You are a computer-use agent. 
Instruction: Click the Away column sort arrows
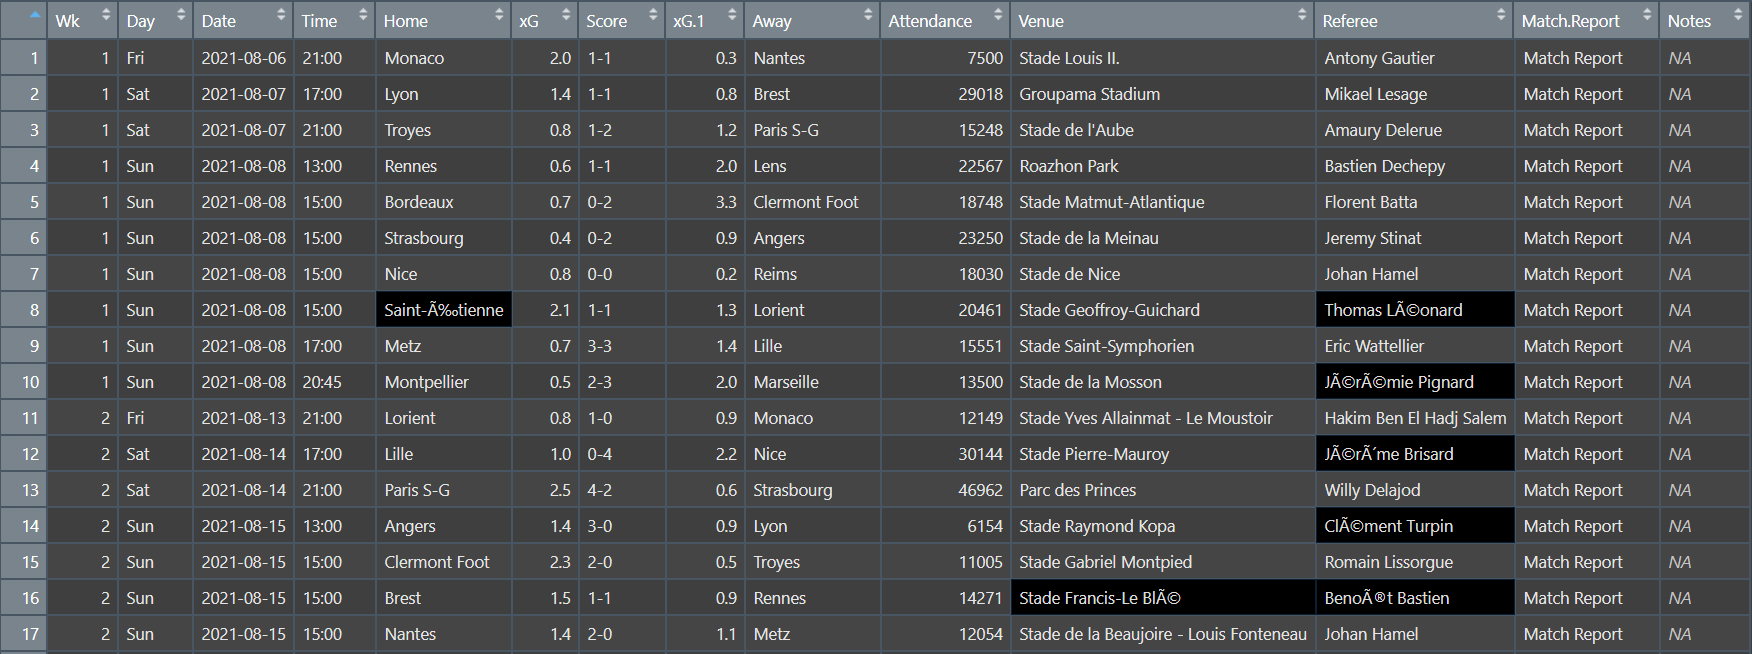[867, 16]
